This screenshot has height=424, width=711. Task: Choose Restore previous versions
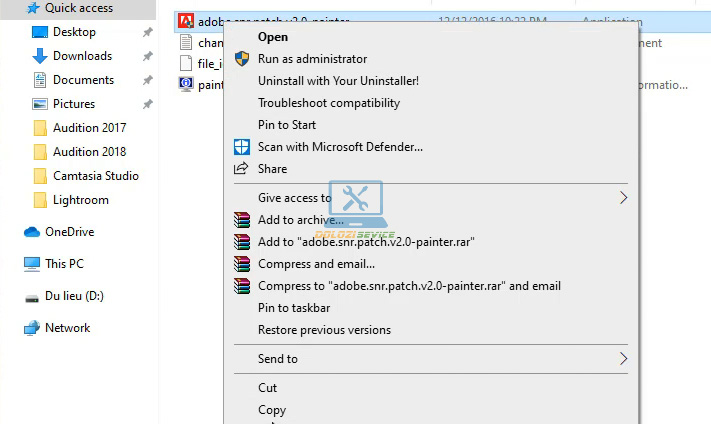[x=324, y=330]
